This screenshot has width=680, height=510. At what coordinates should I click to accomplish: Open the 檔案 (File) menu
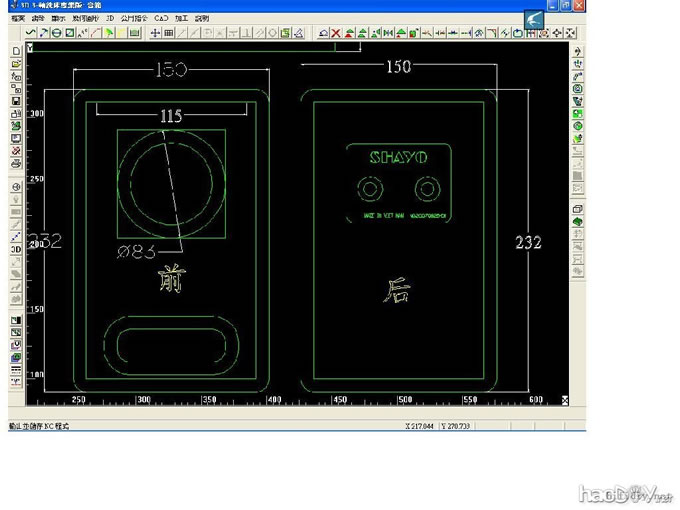pos(18,19)
